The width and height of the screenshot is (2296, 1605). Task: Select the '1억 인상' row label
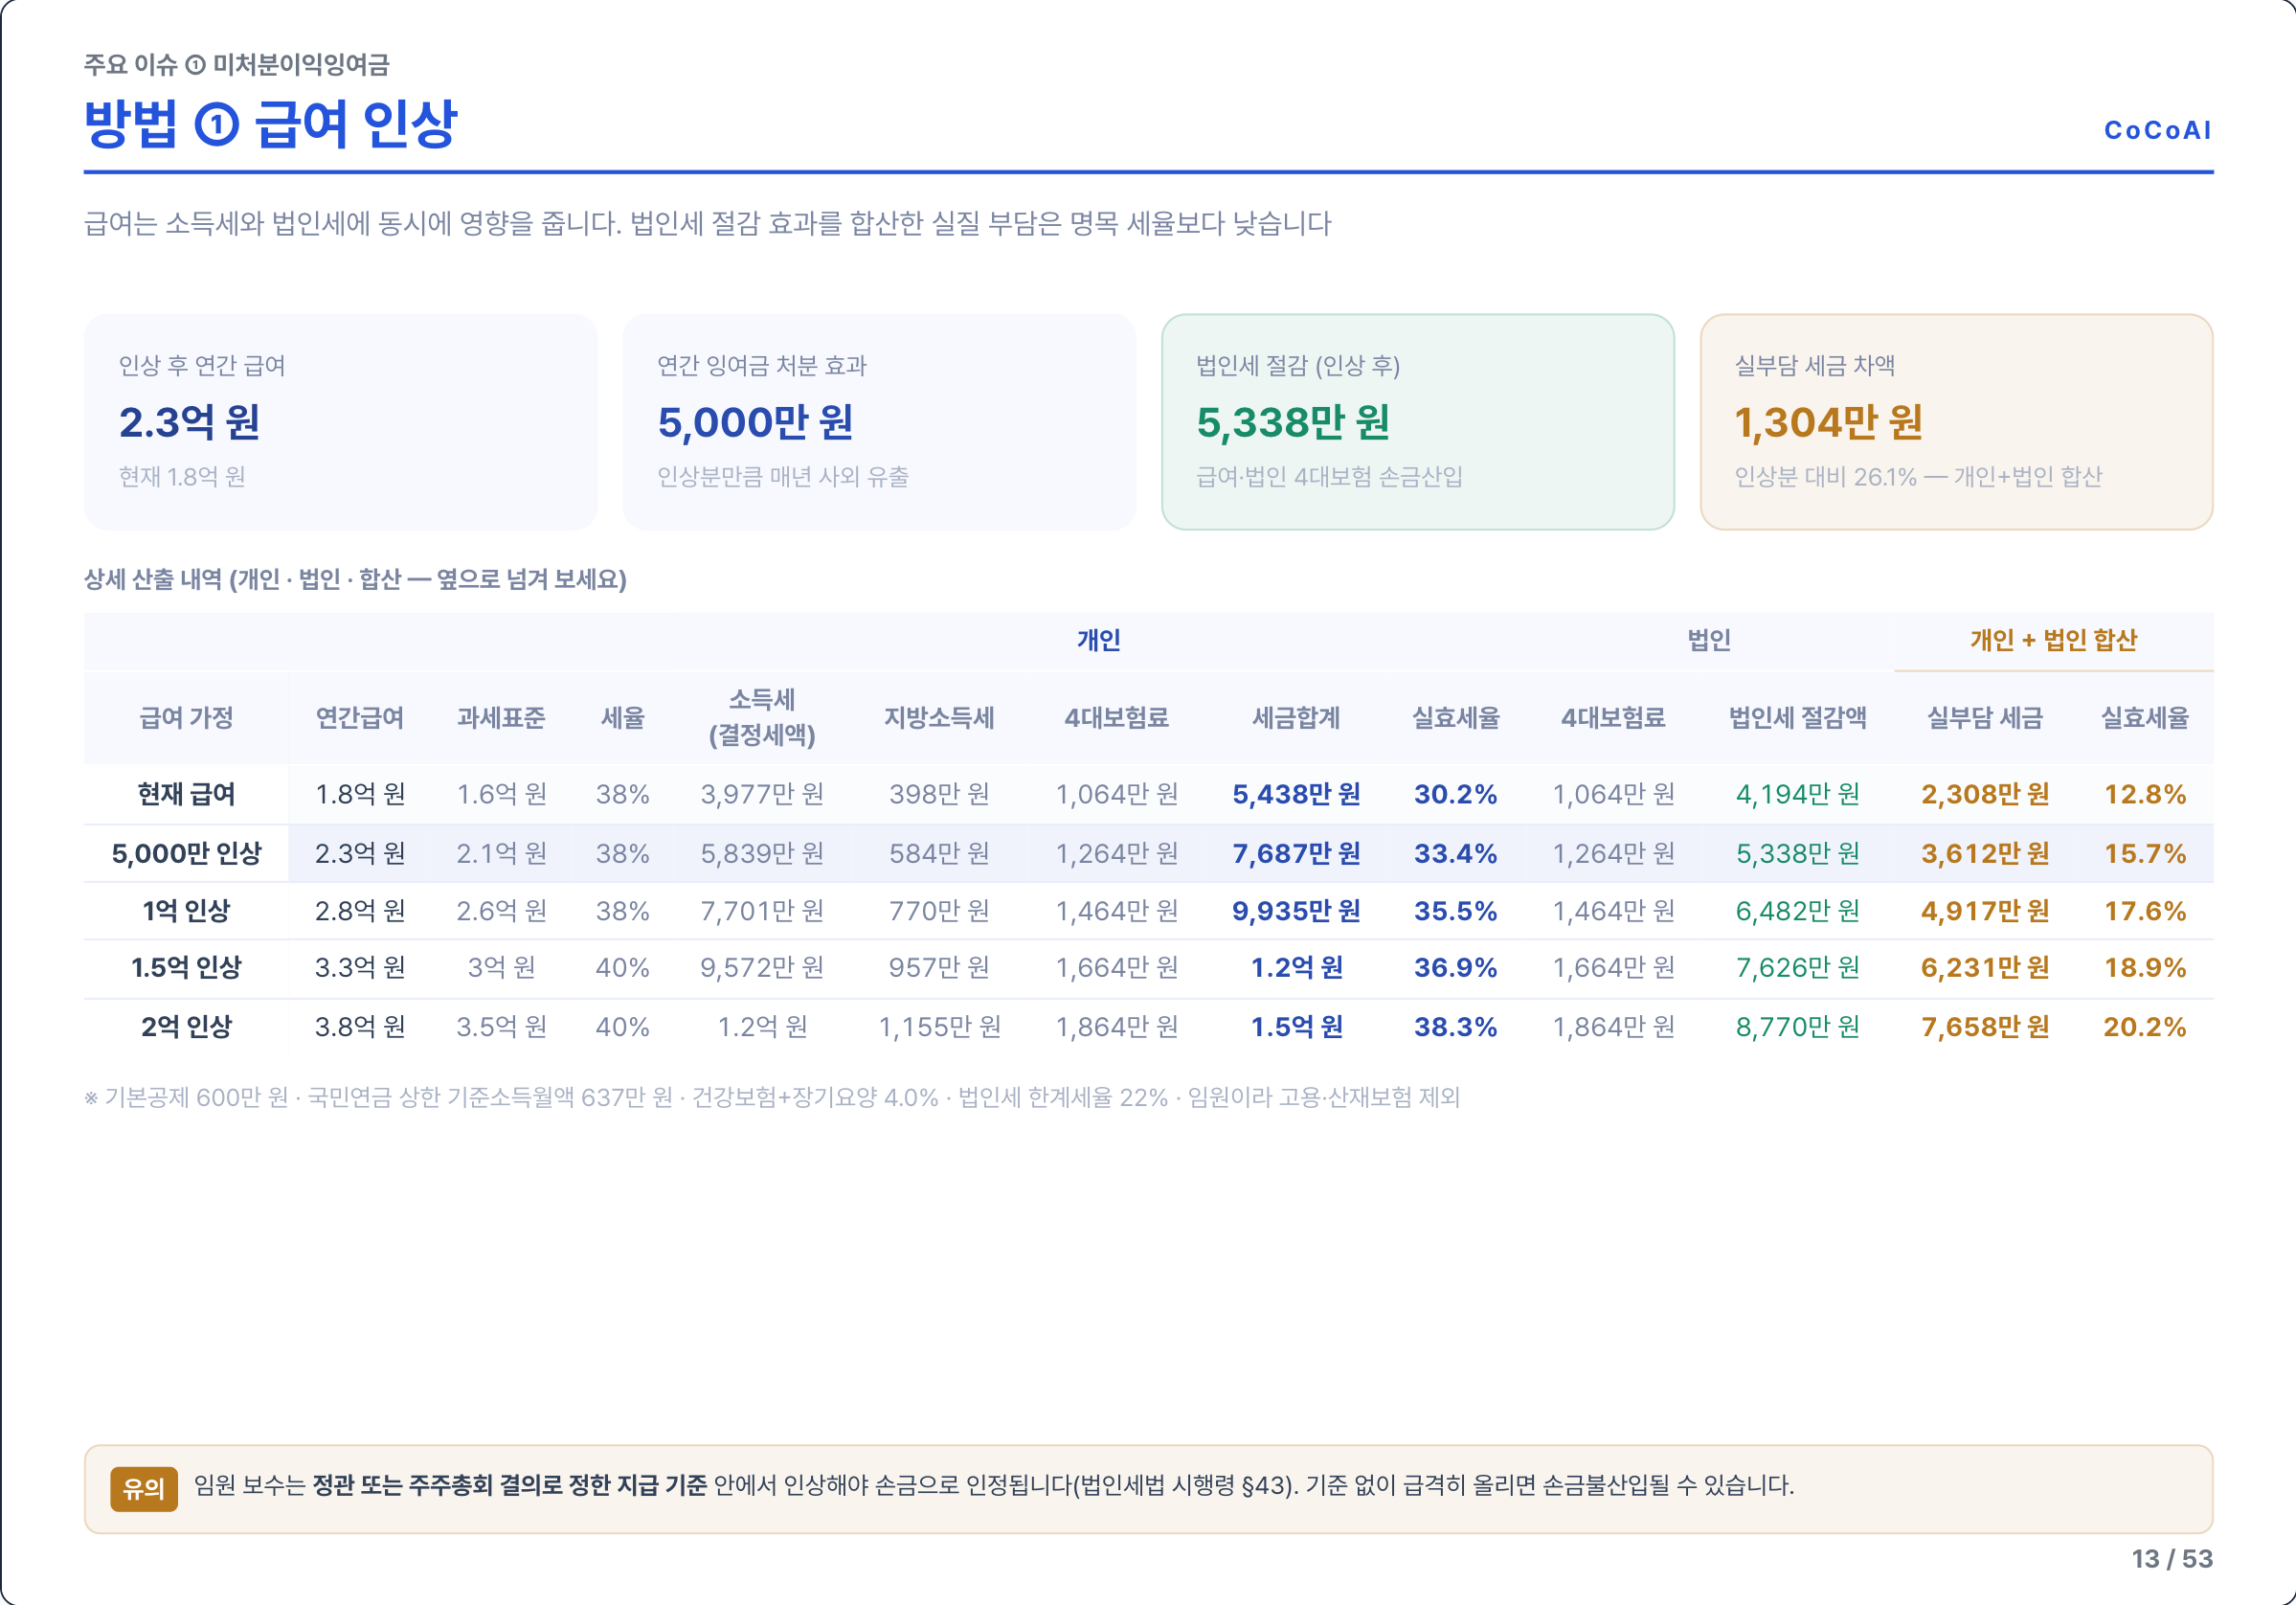click(x=186, y=911)
